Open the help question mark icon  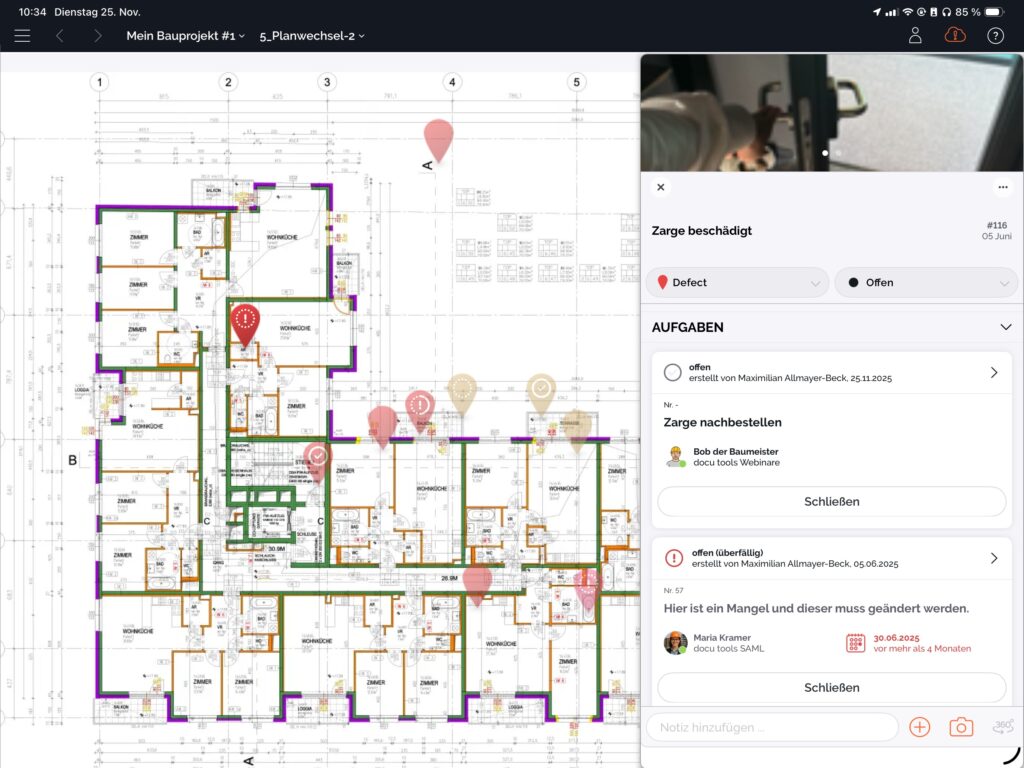[x=995, y=36]
